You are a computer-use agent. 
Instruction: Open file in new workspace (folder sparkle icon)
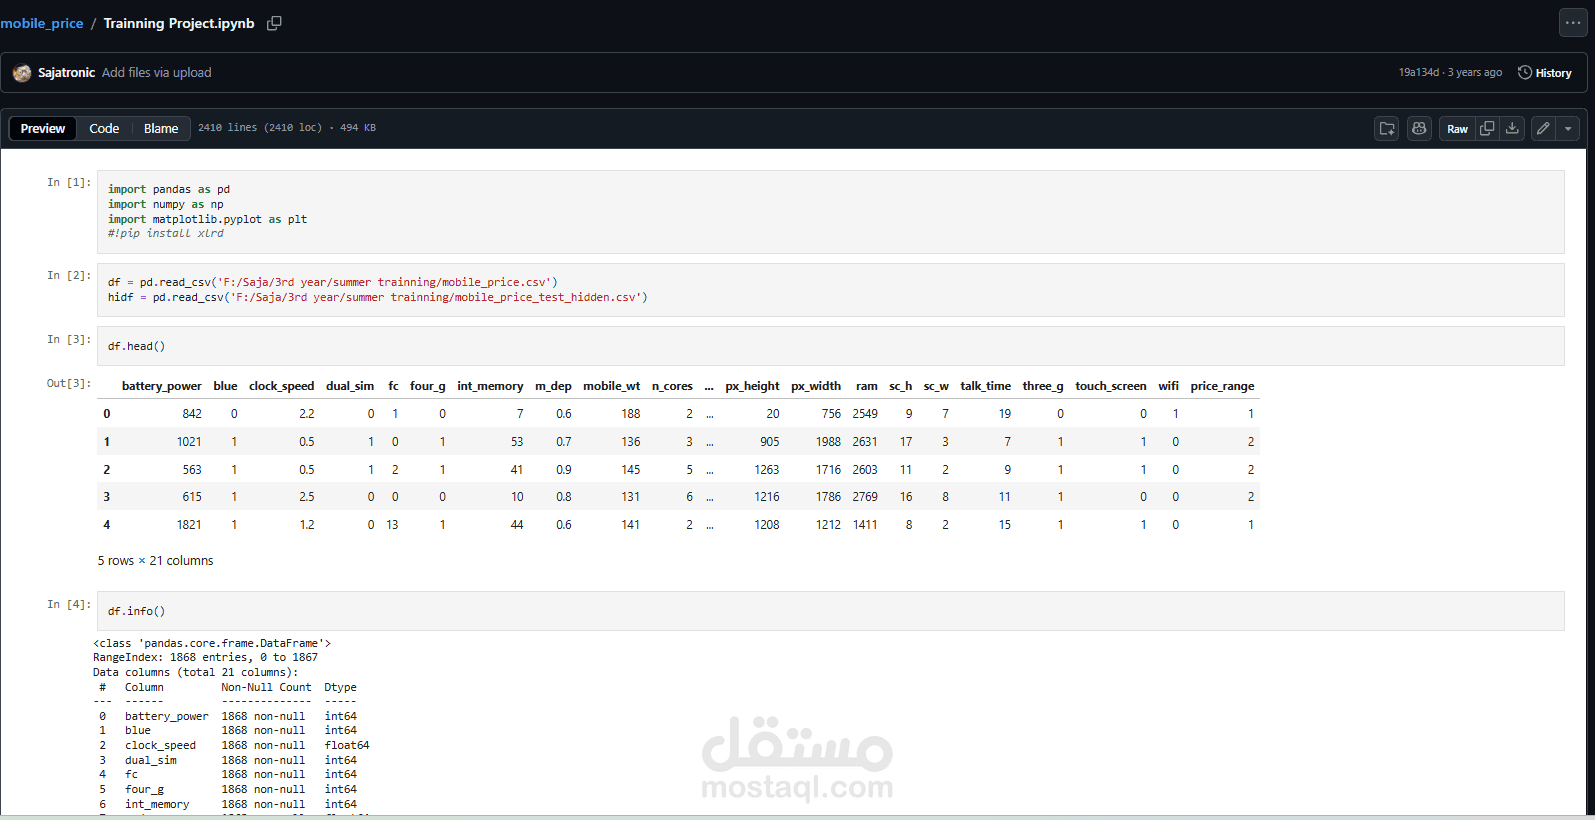click(1387, 129)
